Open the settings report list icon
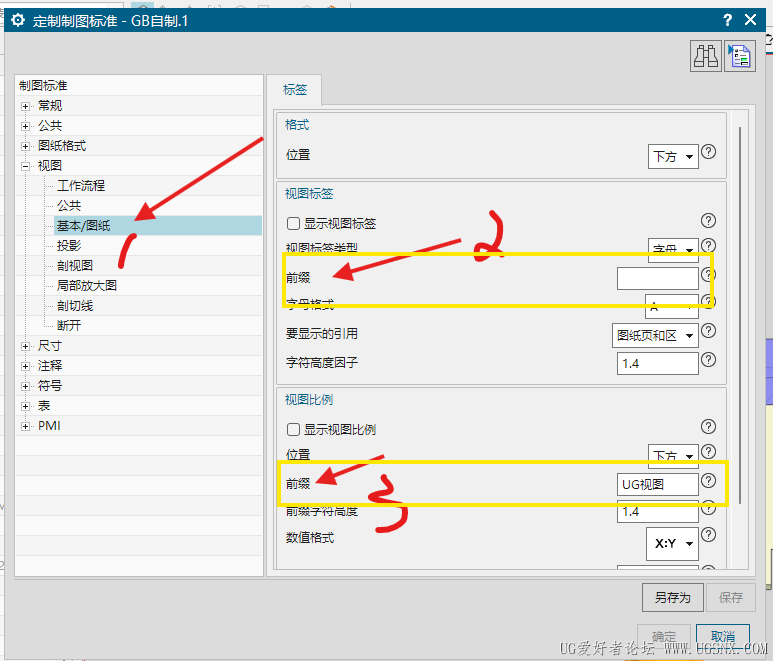This screenshot has height=661, width=773. pyautogui.click(x=740, y=56)
